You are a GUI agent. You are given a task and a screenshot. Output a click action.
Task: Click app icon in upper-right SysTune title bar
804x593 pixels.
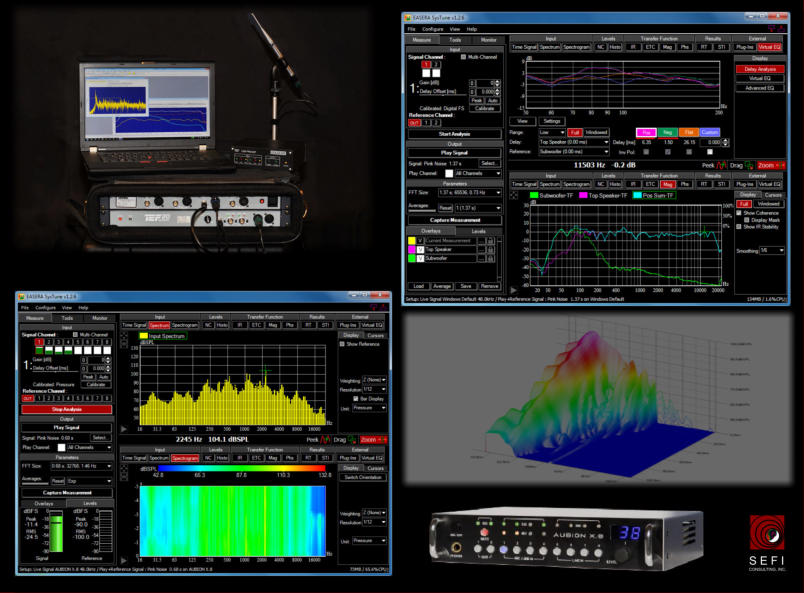(408, 17)
